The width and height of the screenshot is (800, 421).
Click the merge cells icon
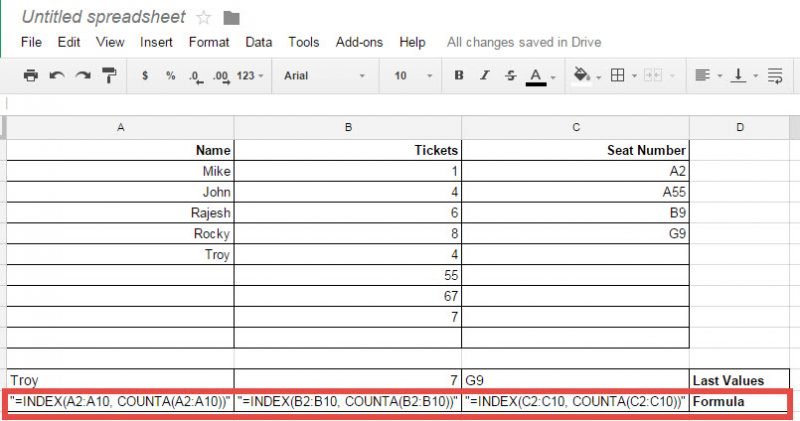click(x=653, y=76)
